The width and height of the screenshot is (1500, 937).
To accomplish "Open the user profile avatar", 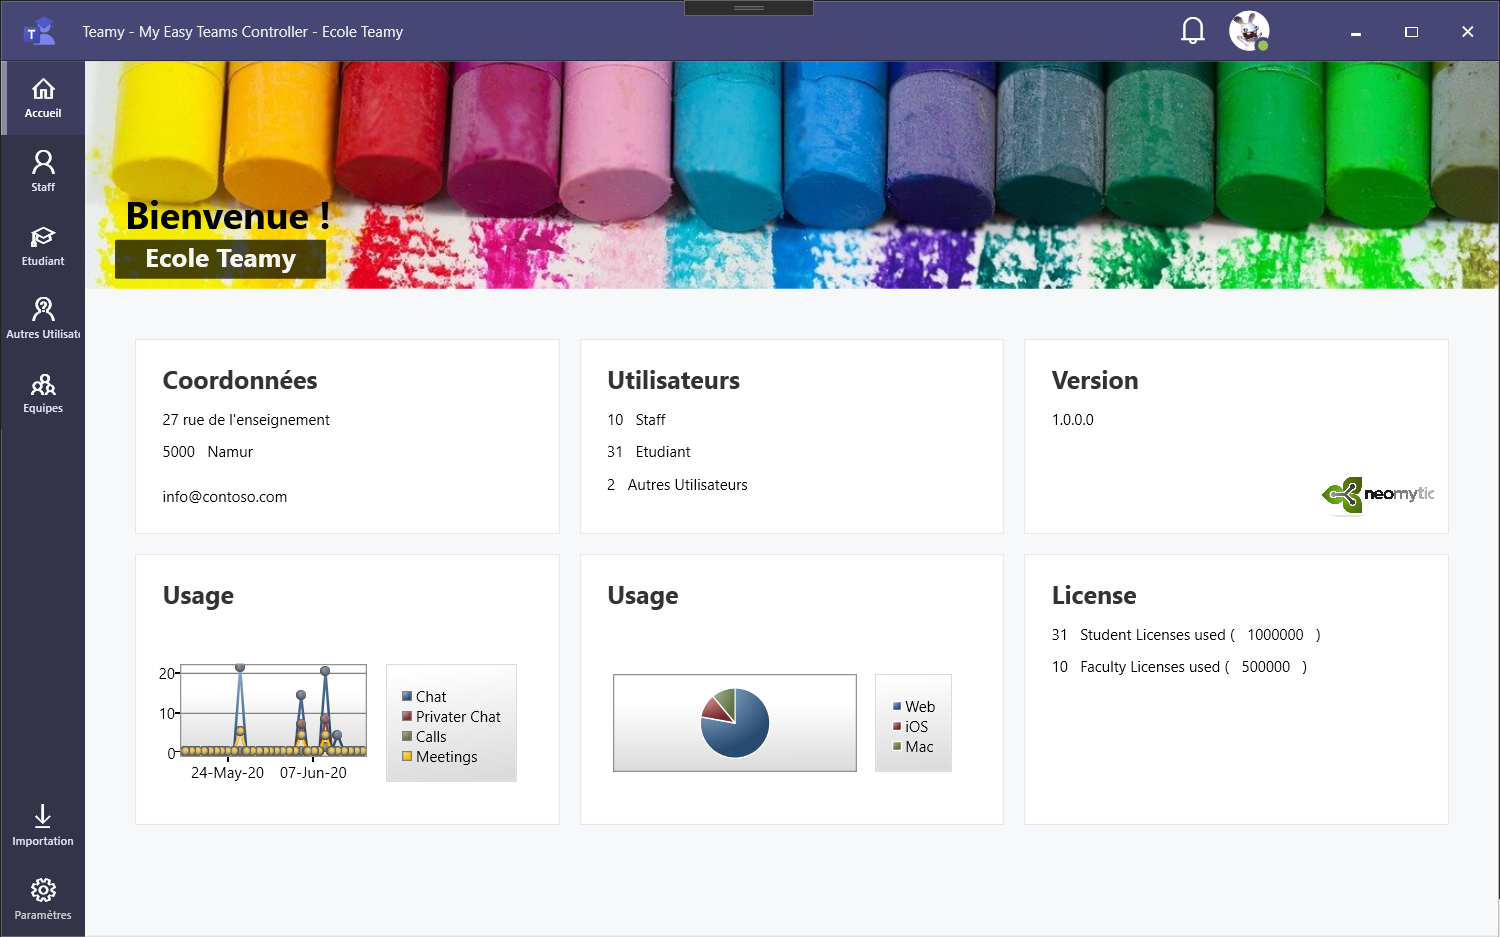I will coord(1249,31).
